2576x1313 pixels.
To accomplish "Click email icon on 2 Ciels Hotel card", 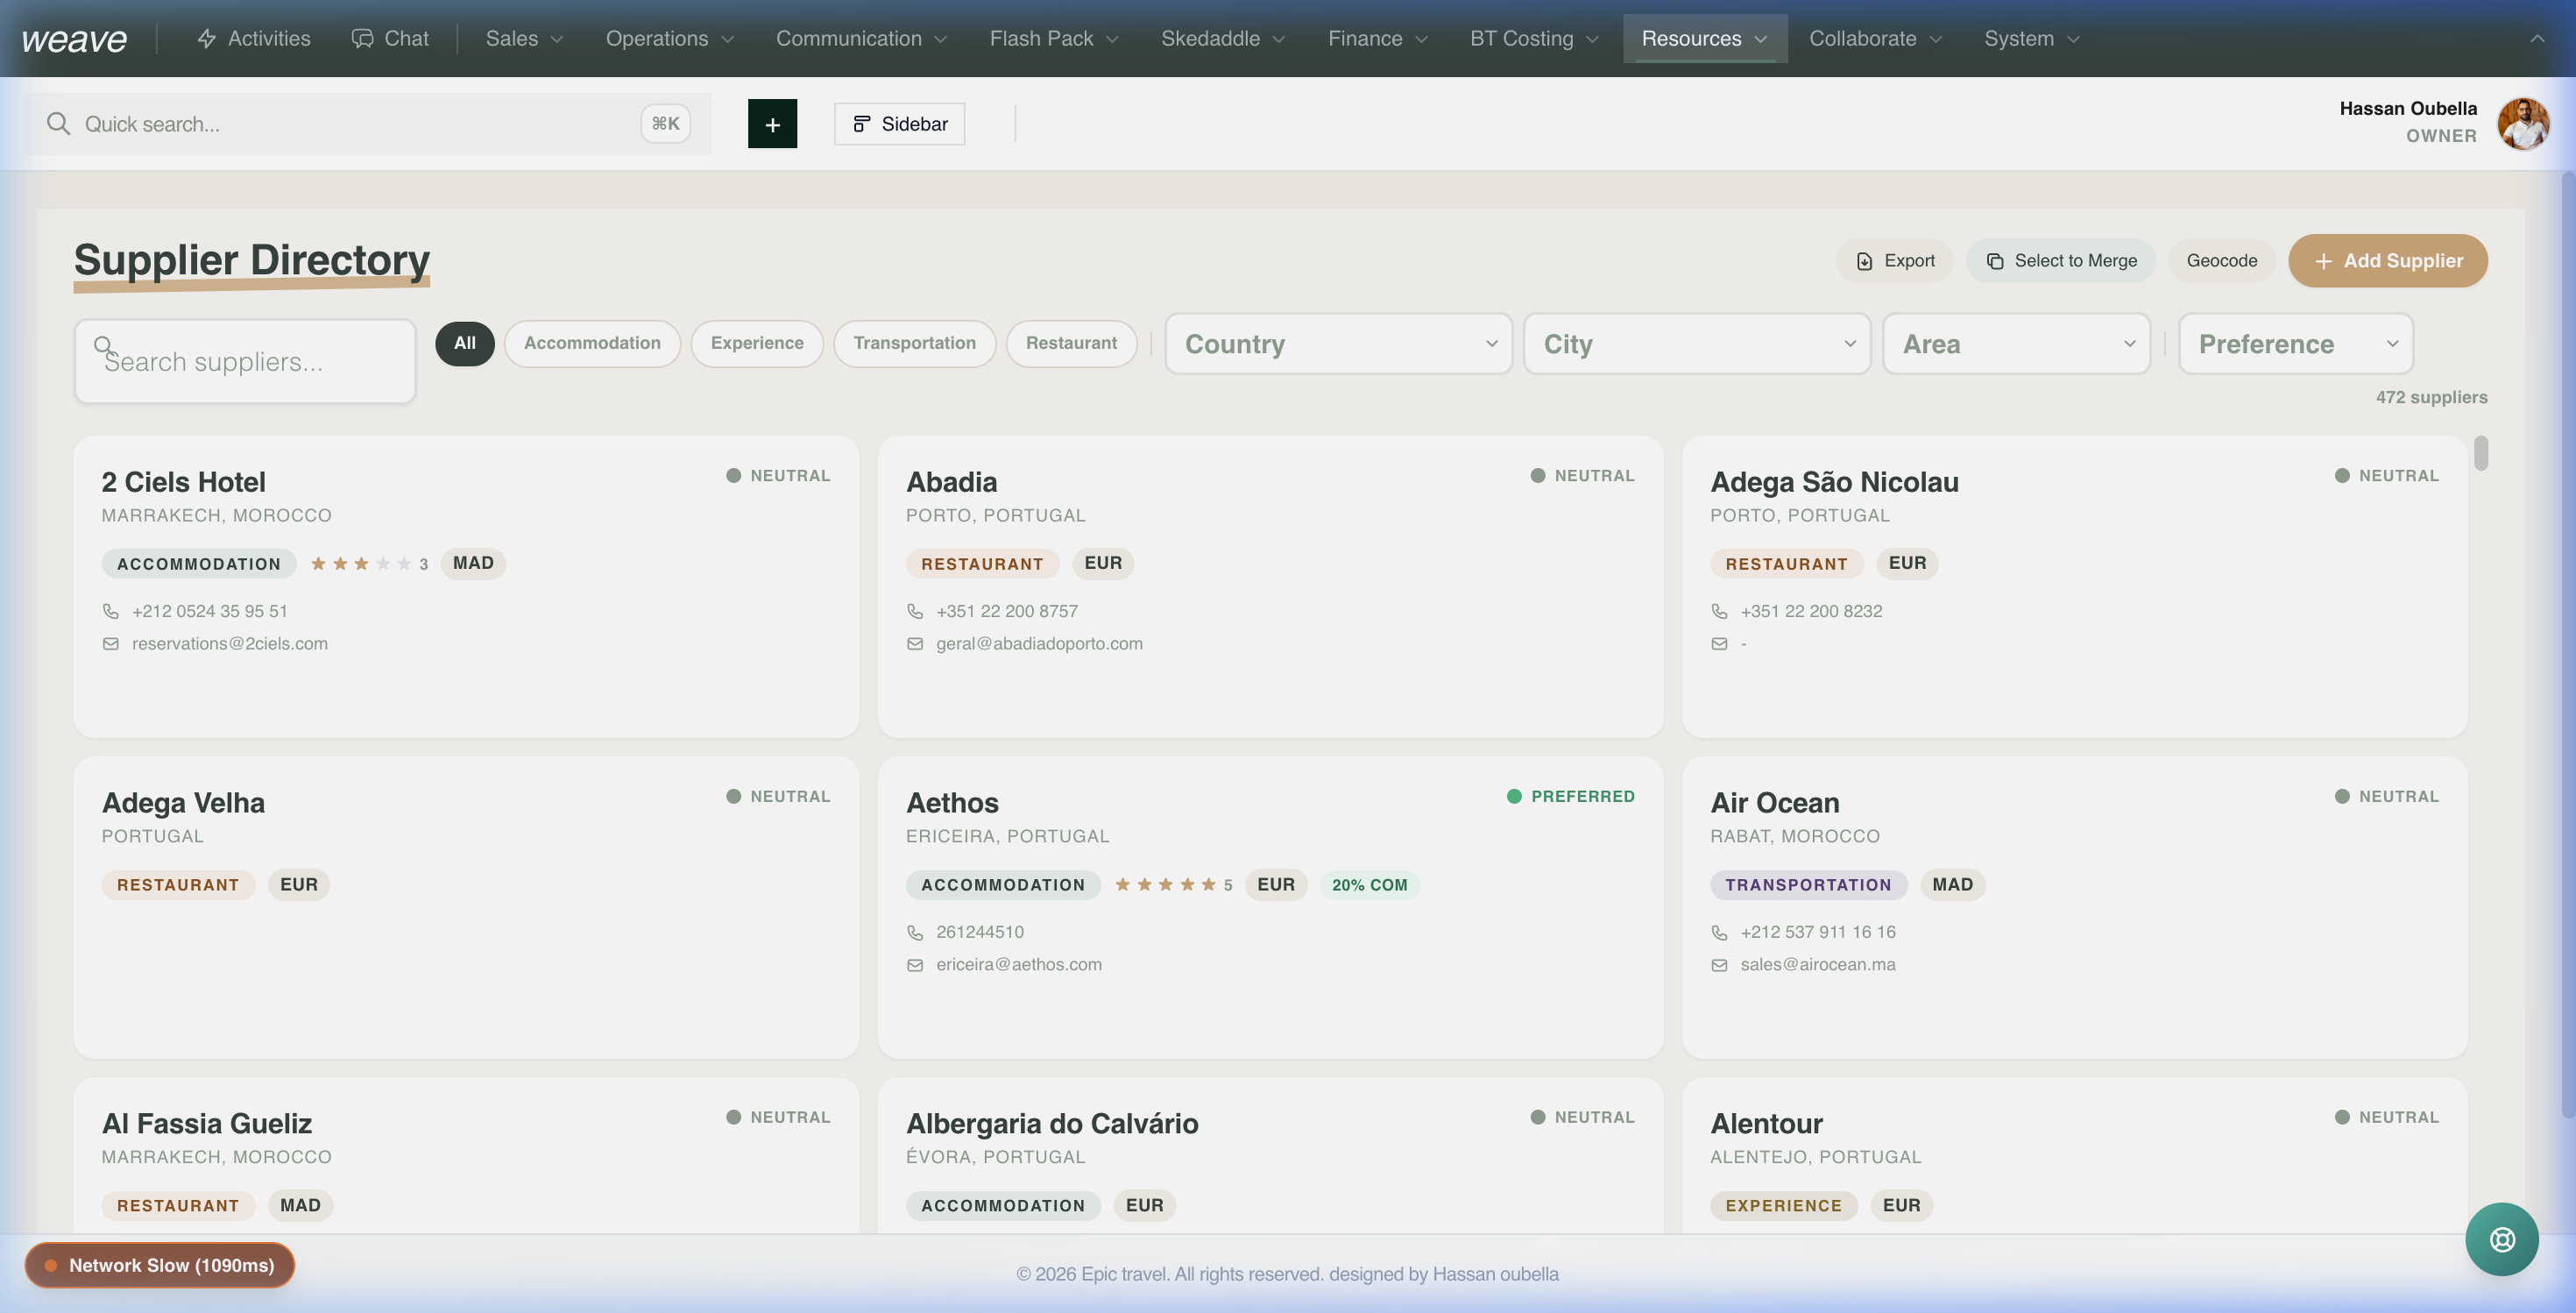I will pyautogui.click(x=111, y=644).
